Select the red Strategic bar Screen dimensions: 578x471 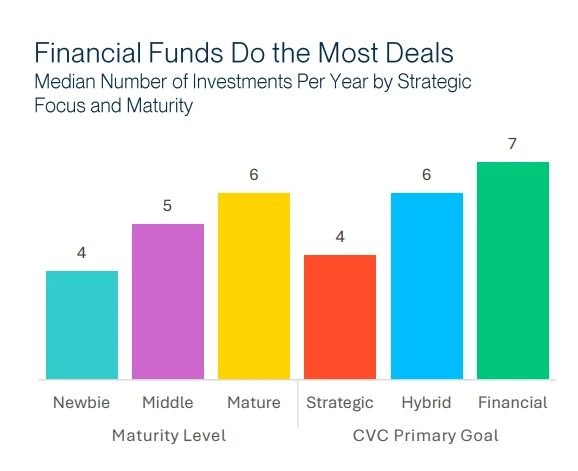(x=340, y=317)
